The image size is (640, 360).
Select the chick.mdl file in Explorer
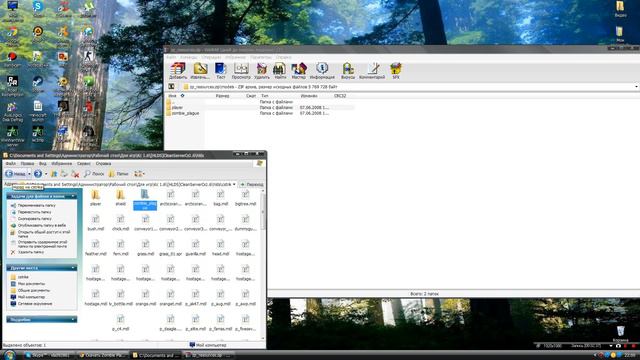pyautogui.click(x=120, y=223)
